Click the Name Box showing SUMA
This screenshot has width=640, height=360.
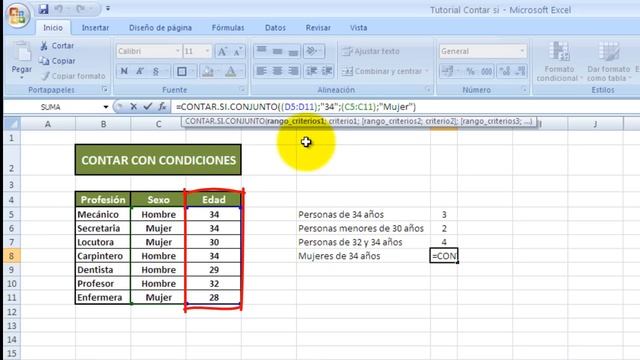(52, 107)
